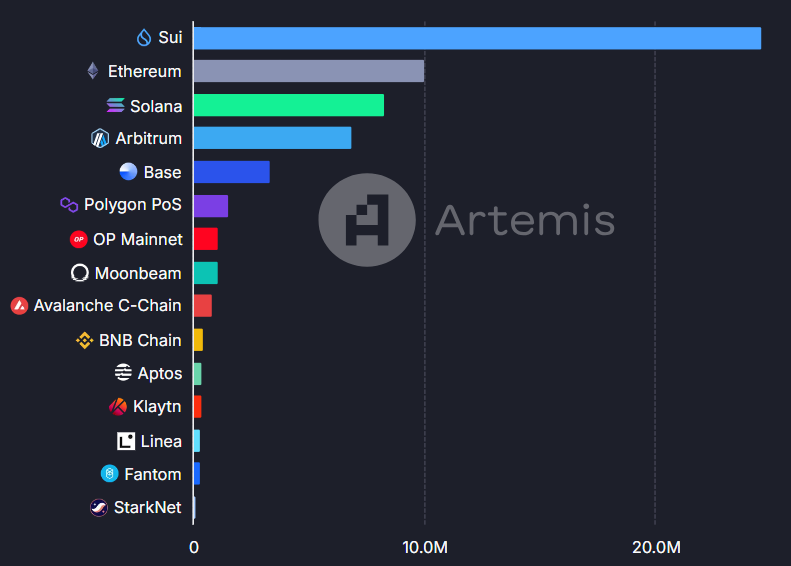Click the 10.0M axis label

(x=425, y=547)
